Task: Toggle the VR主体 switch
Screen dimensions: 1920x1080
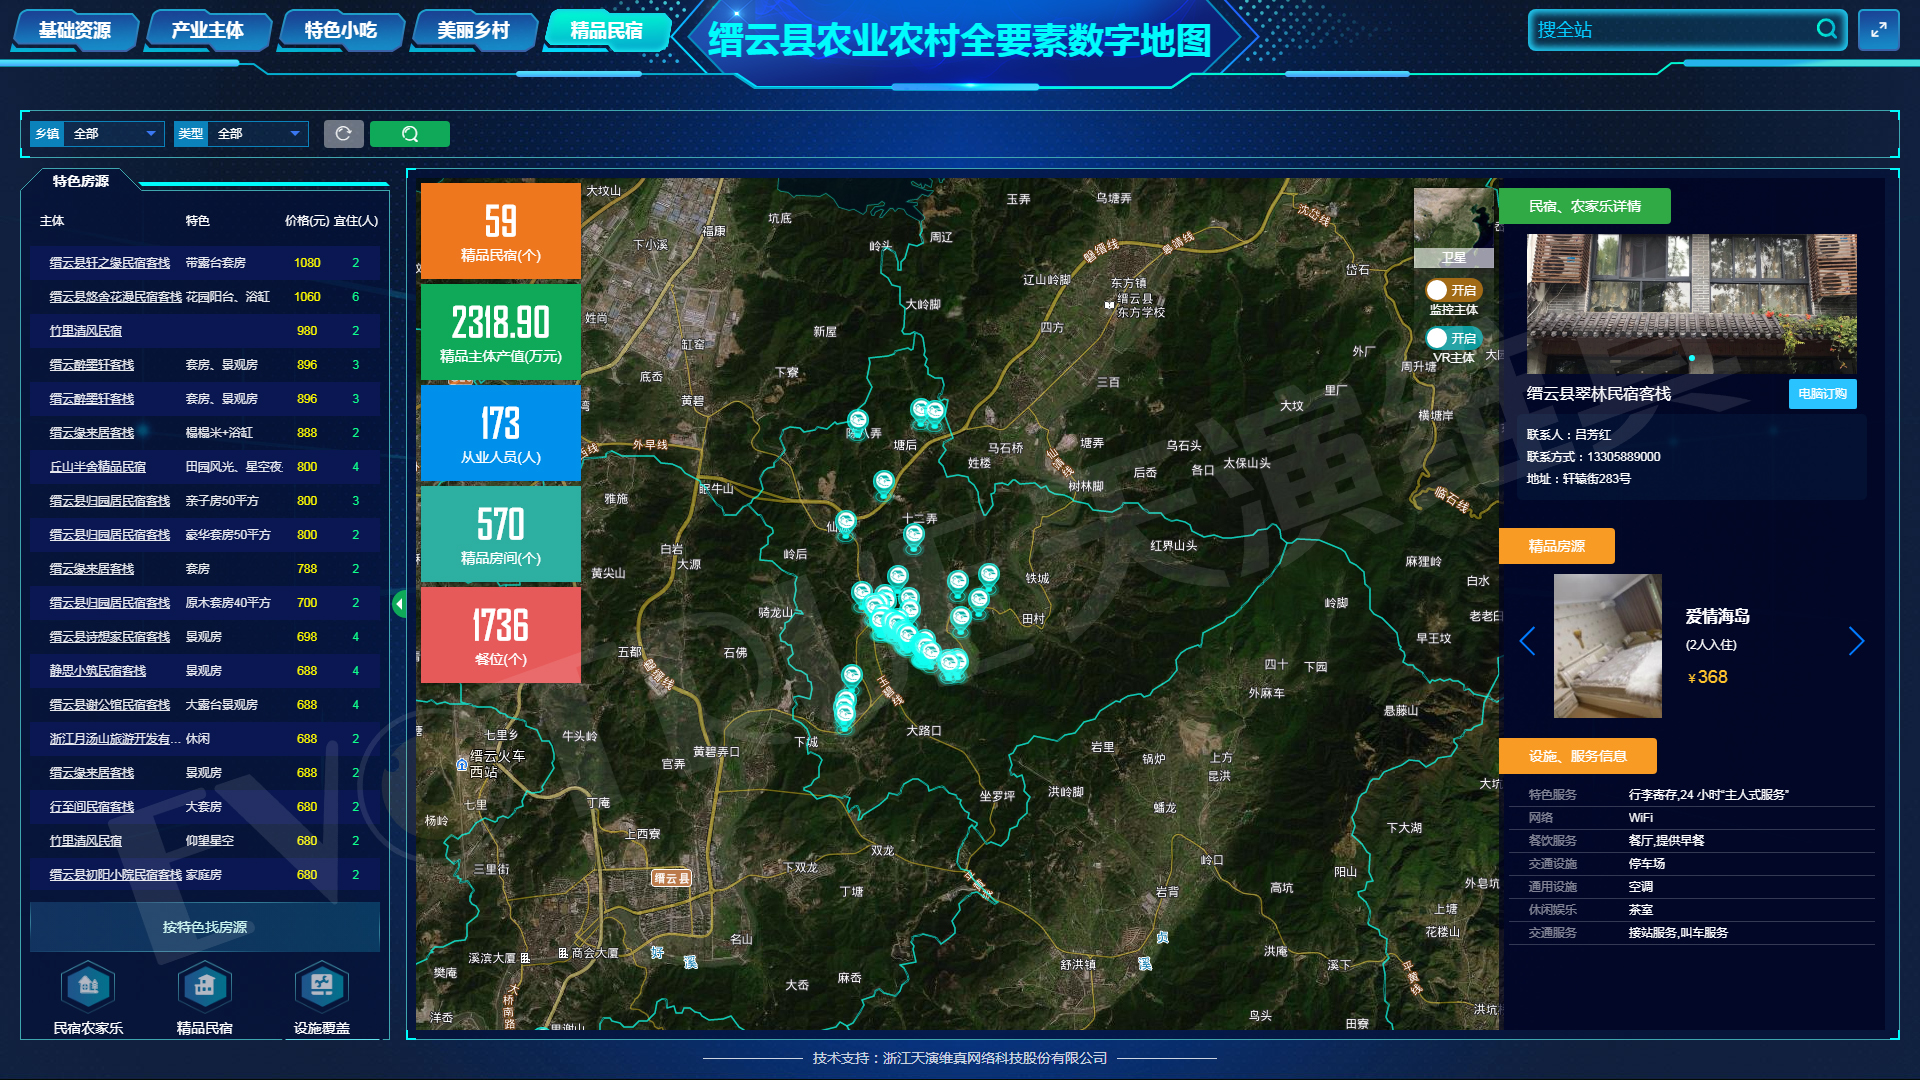Action: point(1453,338)
